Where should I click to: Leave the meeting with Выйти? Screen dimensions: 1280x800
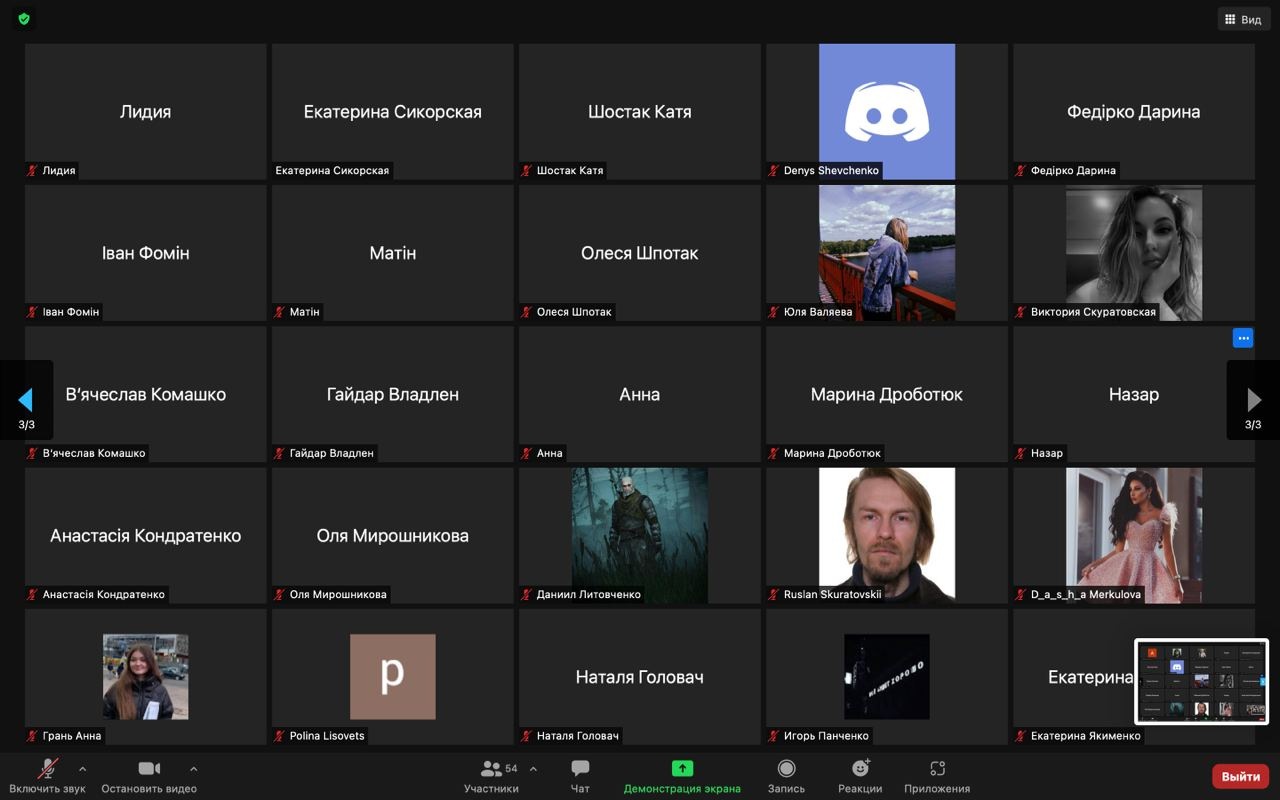(x=1241, y=776)
